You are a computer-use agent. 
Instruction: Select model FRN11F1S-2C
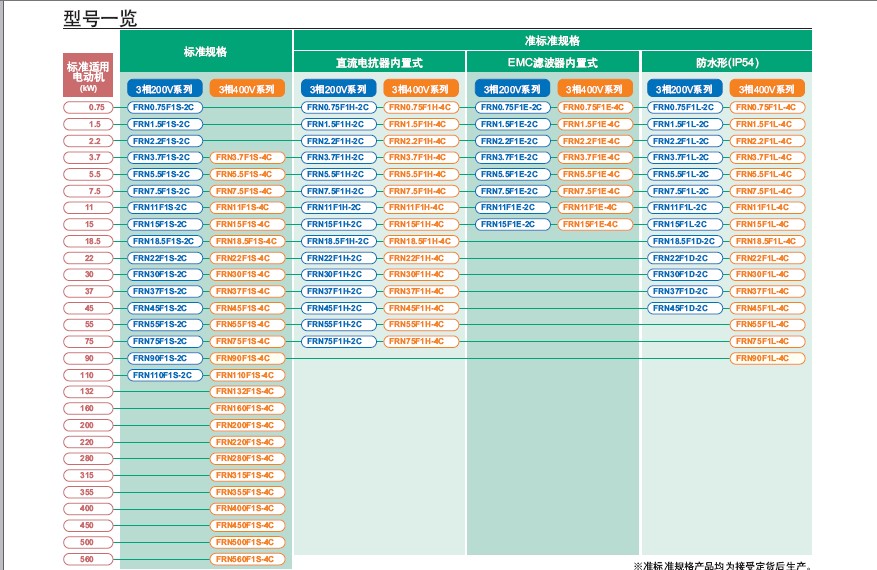(x=165, y=208)
